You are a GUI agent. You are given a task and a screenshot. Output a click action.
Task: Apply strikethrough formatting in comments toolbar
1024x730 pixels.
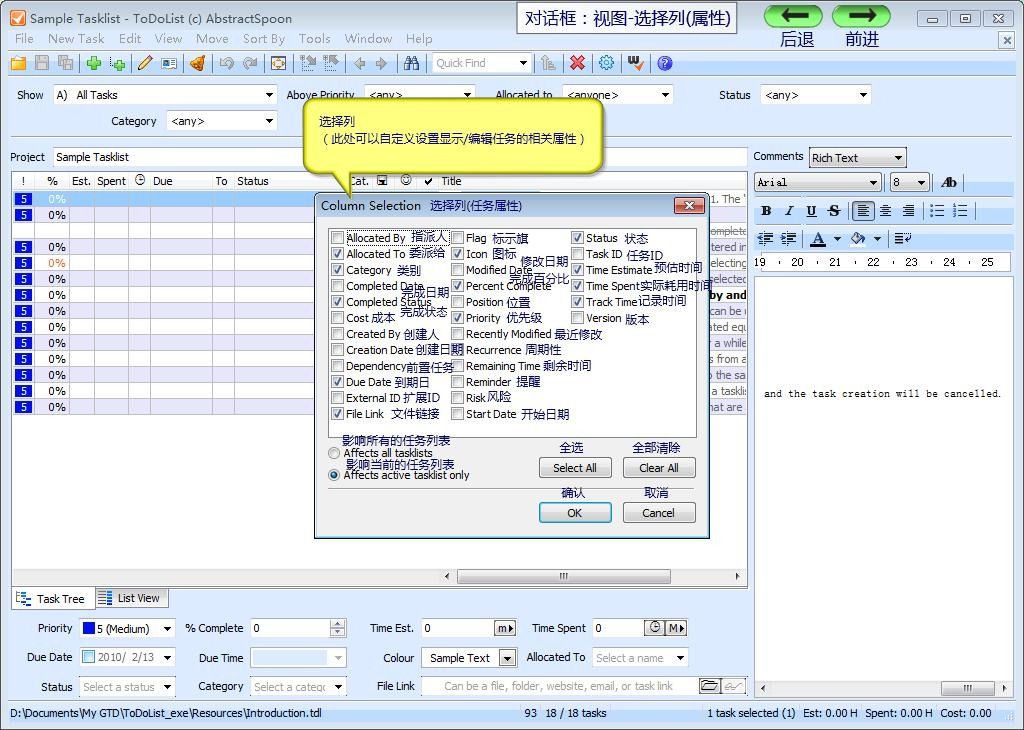[834, 211]
